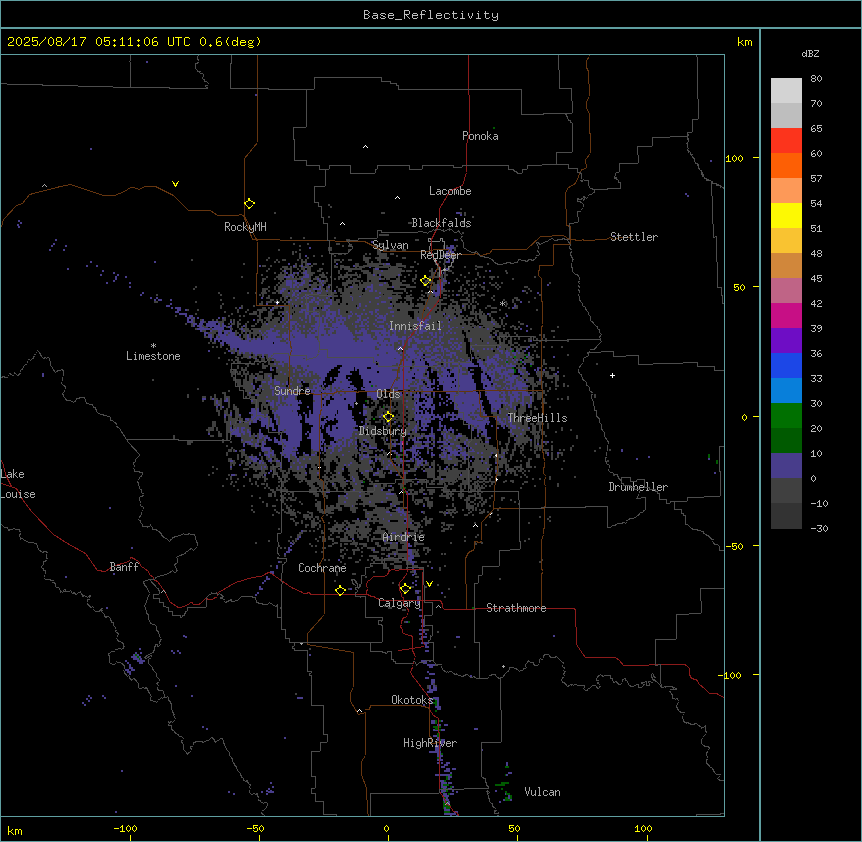Pick the red swatch in the dBZ legend

[x=786, y=141]
